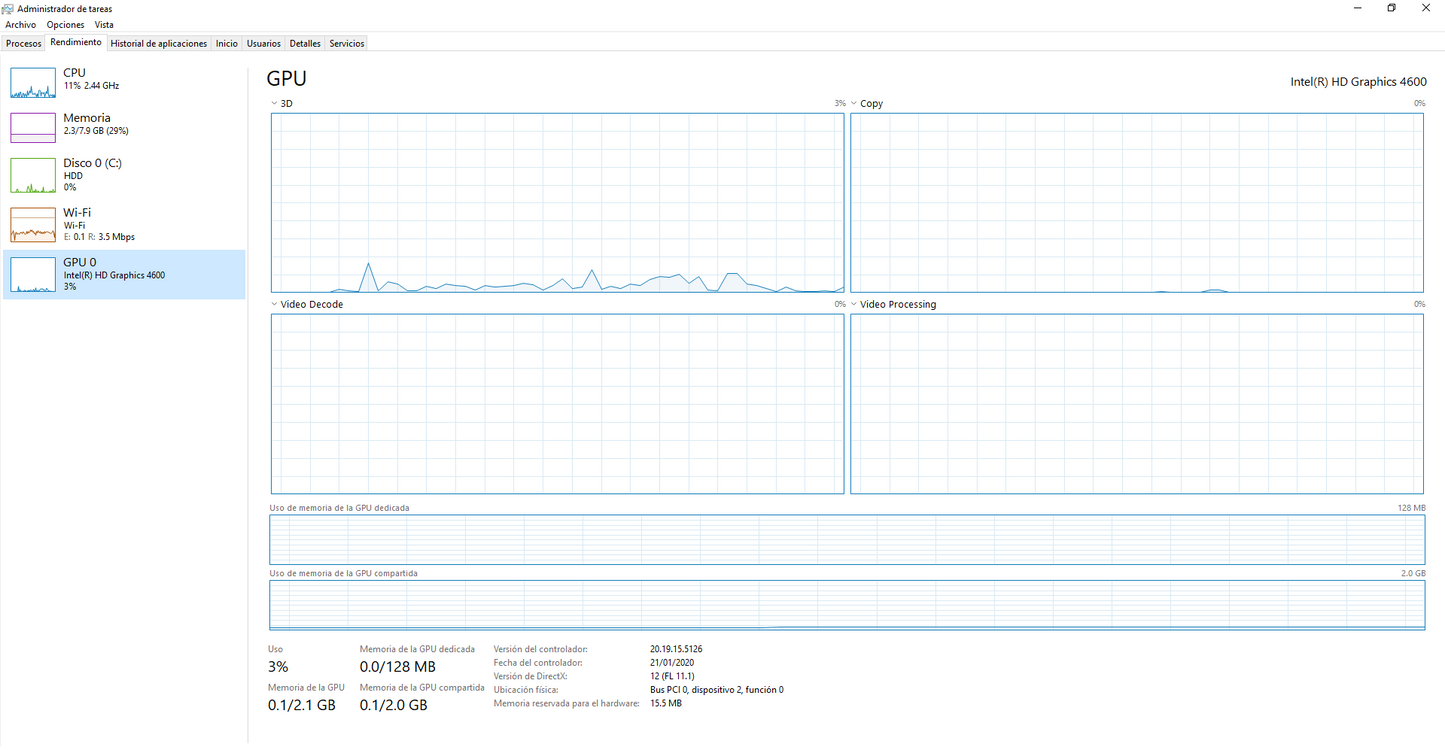Image resolution: width=1445 pixels, height=750 pixels.
Task: Click the Uso 3% value
Action: pos(278,667)
